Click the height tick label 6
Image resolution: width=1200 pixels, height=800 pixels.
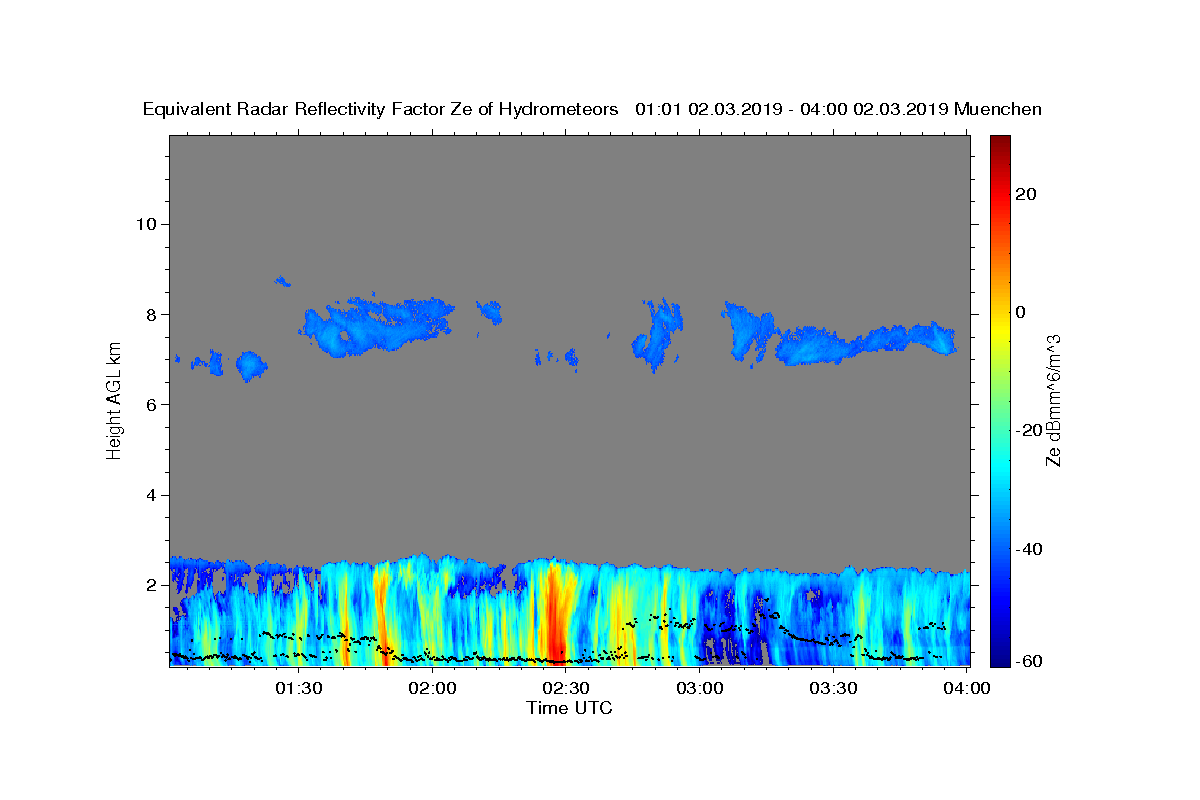[x=150, y=405]
